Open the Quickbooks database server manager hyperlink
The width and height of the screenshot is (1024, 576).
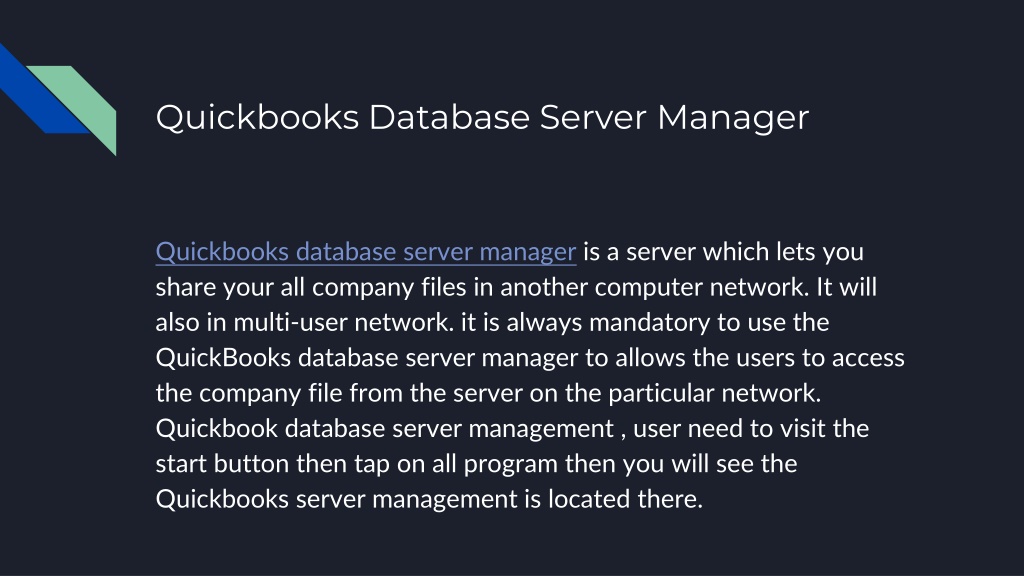(366, 252)
